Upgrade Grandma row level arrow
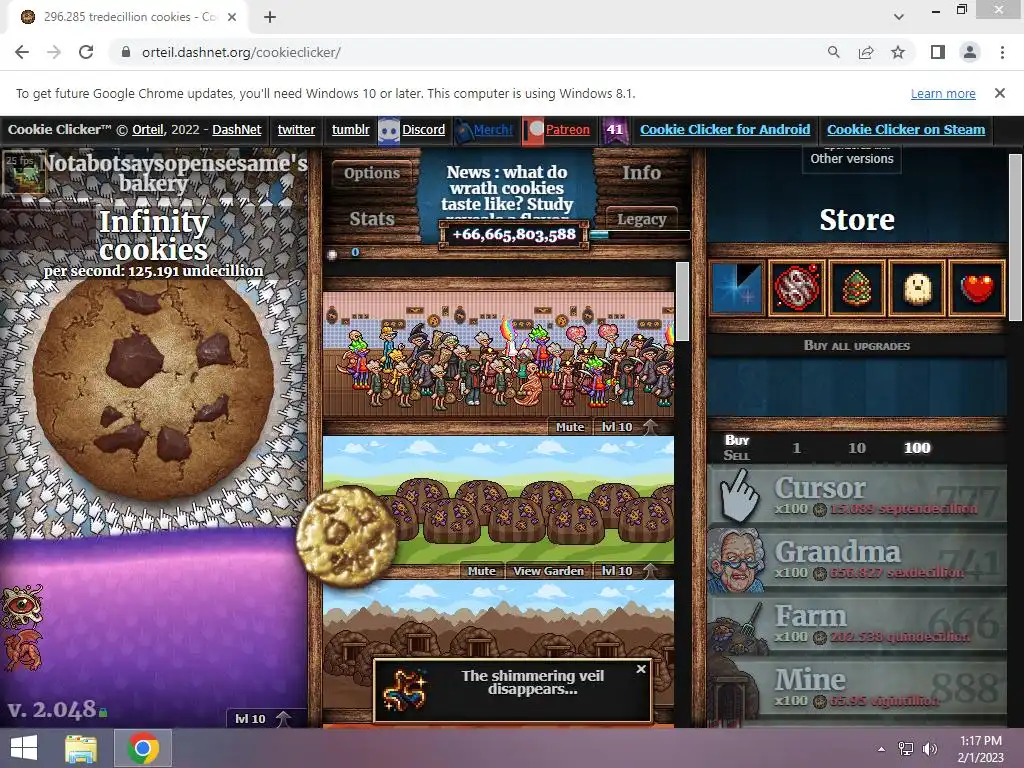 649,427
